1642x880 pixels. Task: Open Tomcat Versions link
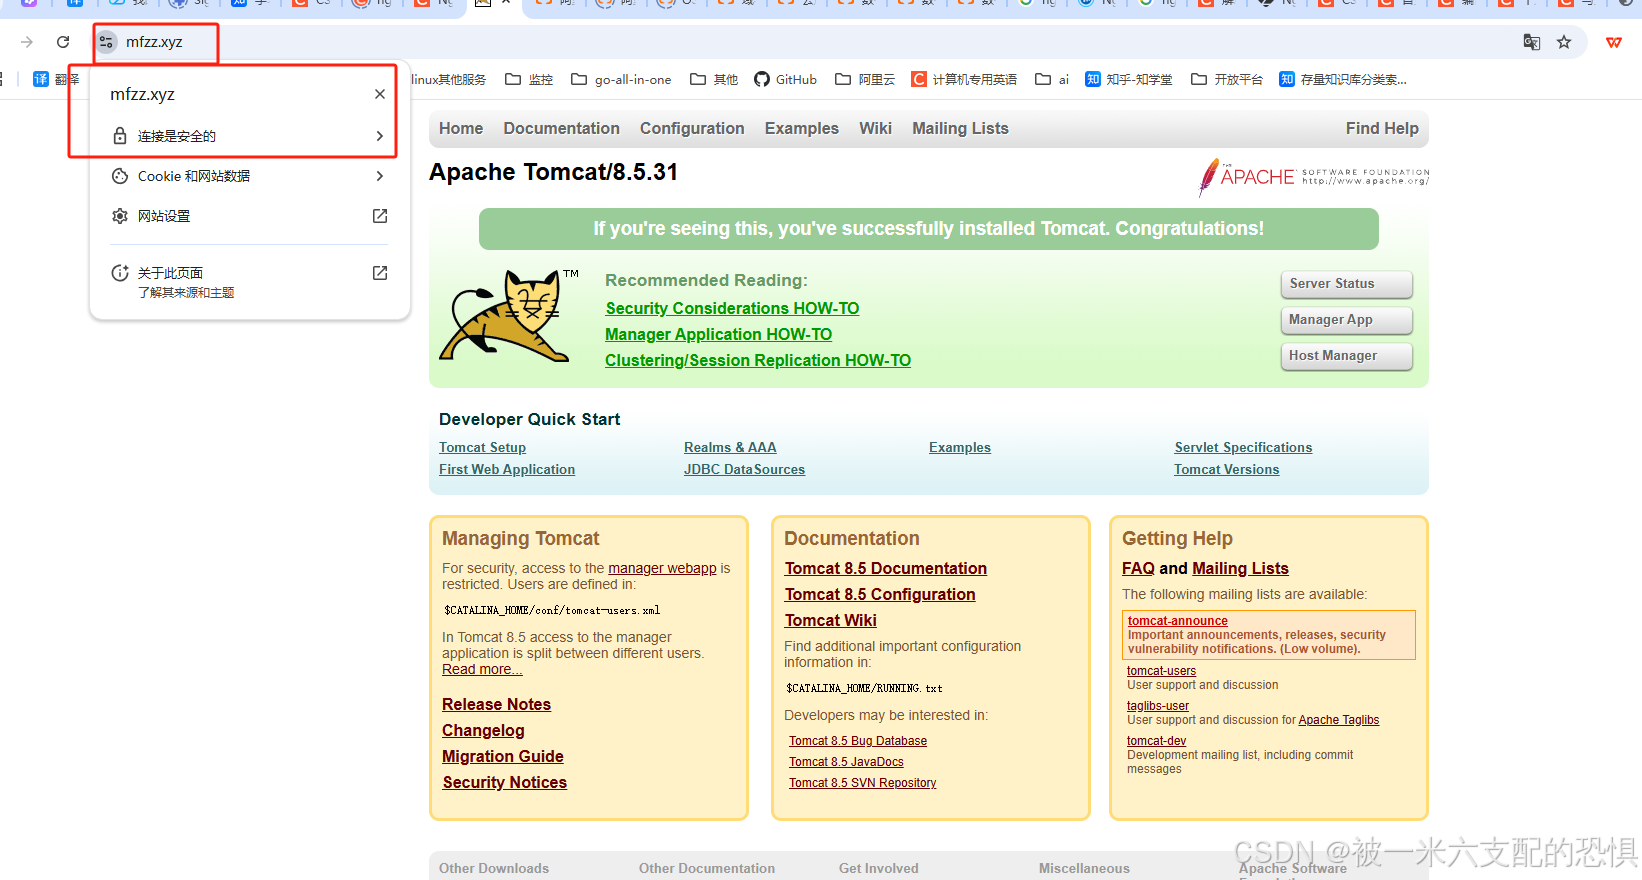(x=1226, y=470)
